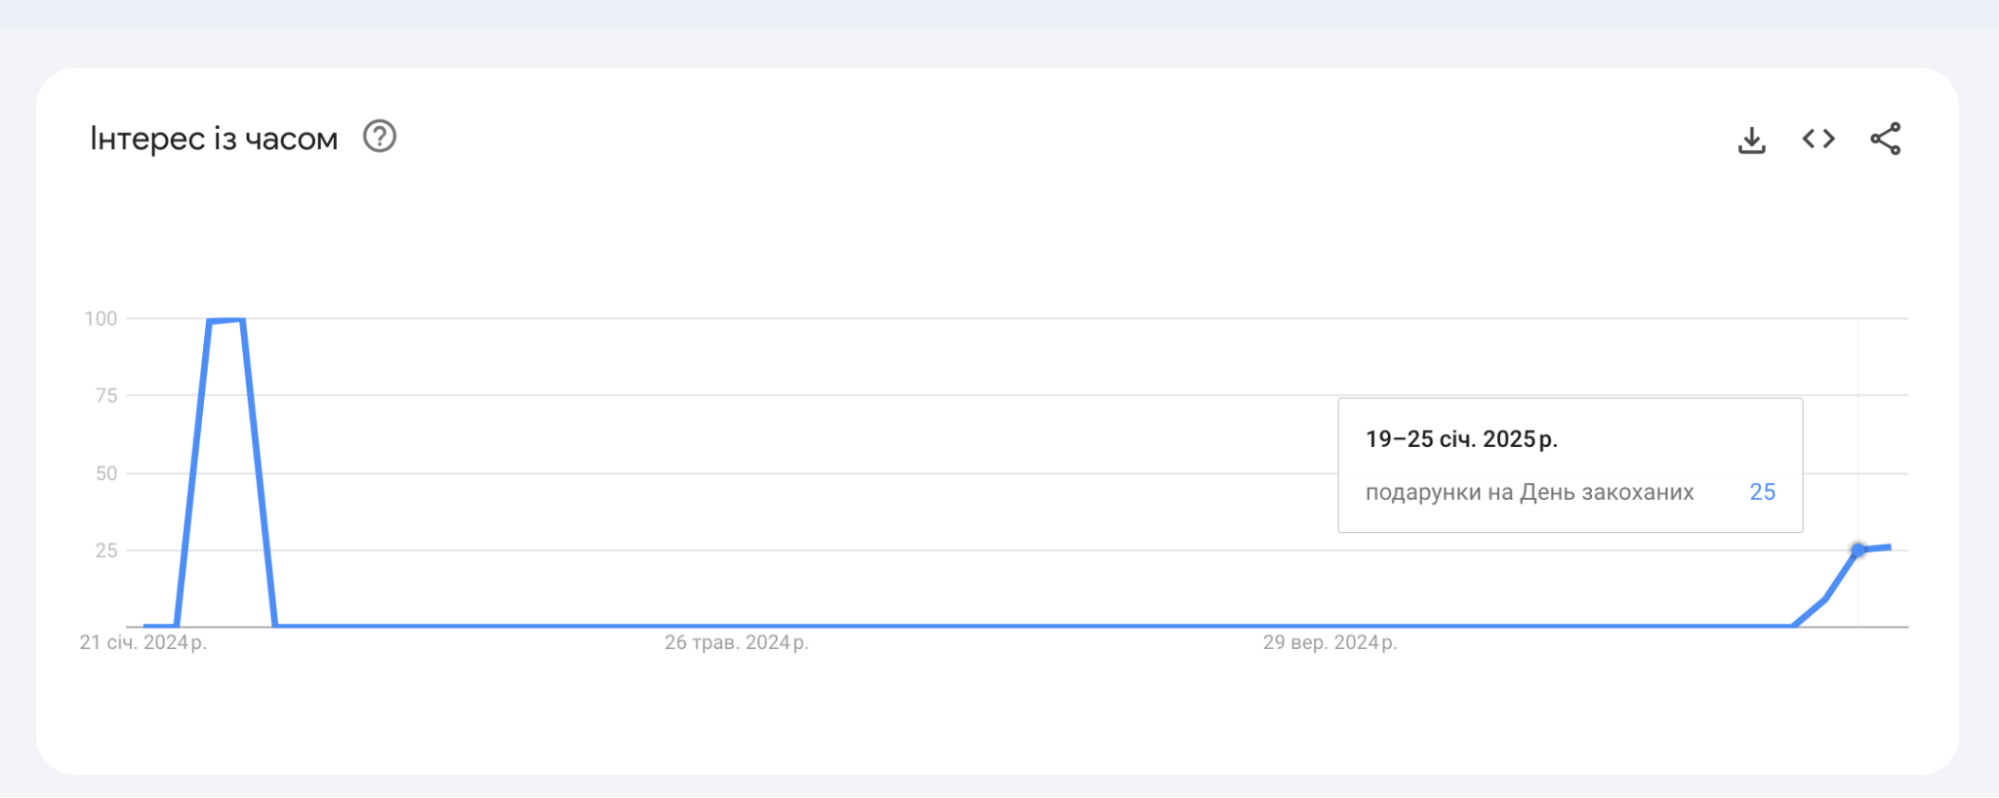Click the axis date 29 вер. 2024 р.

(1330, 642)
